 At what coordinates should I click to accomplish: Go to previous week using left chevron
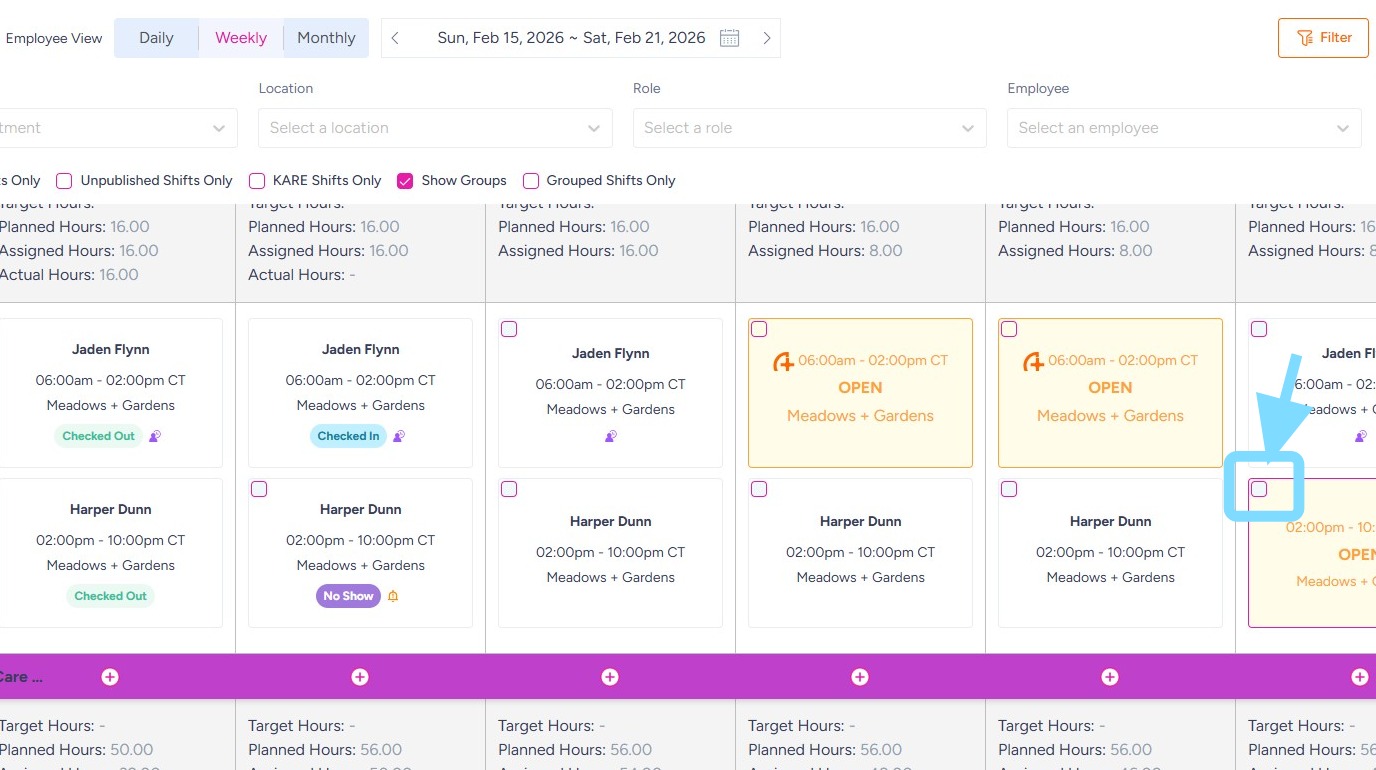(x=396, y=38)
